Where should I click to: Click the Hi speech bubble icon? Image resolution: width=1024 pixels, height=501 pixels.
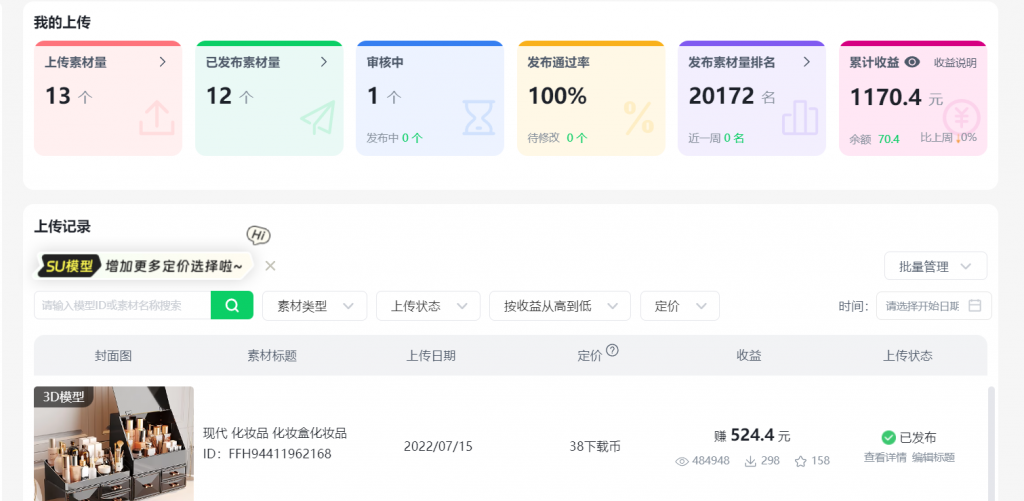(258, 235)
